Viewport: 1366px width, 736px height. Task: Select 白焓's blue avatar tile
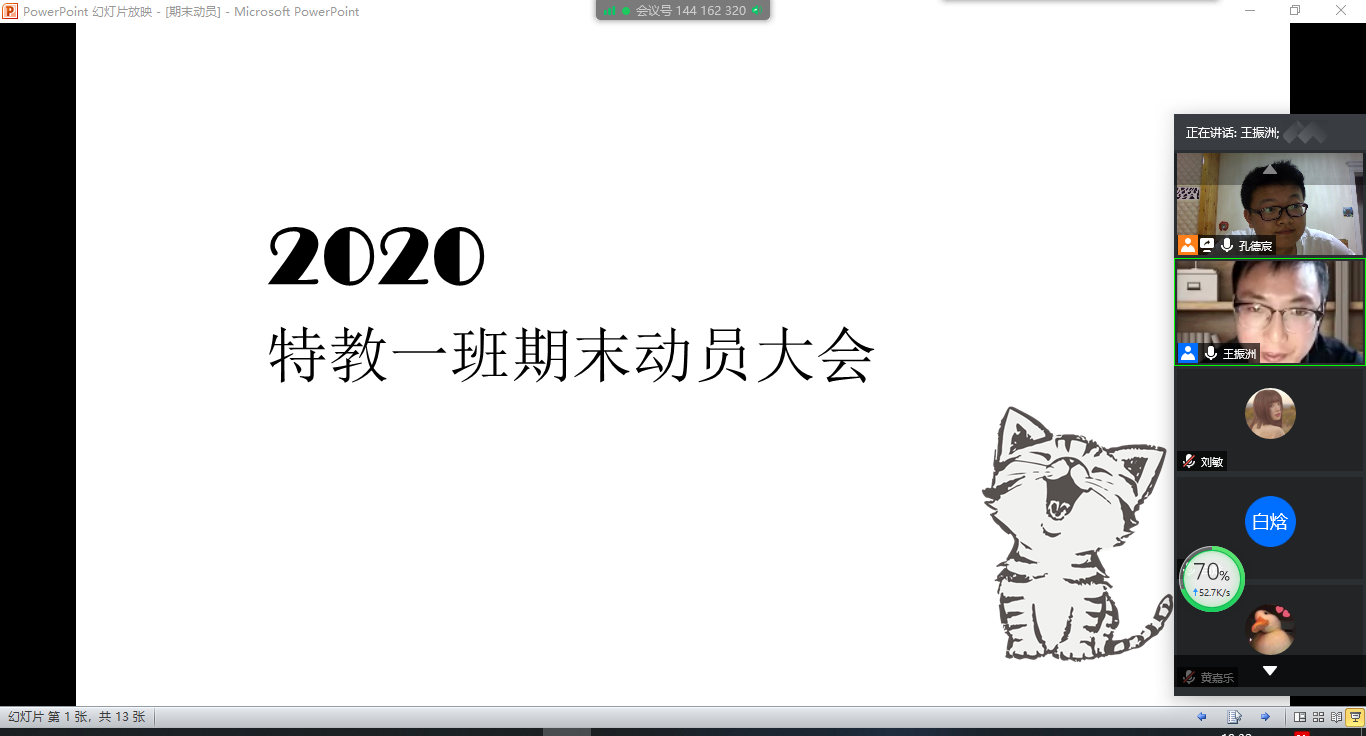[1270, 522]
